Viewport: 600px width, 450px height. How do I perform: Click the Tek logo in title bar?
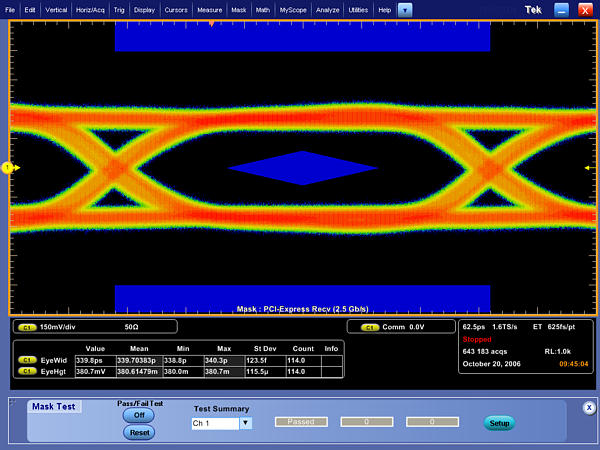point(535,9)
